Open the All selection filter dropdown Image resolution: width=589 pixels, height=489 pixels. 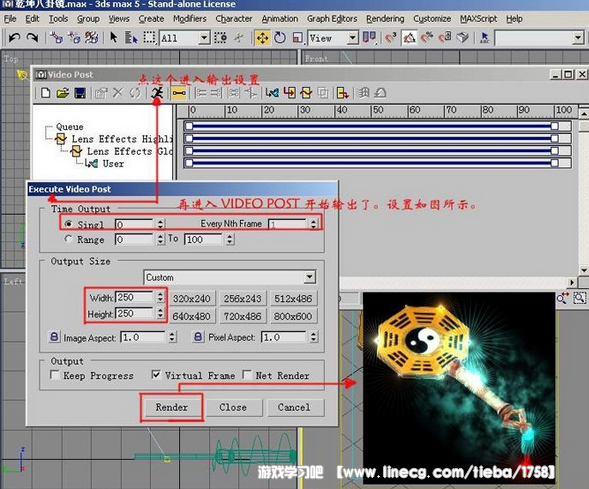click(x=204, y=38)
